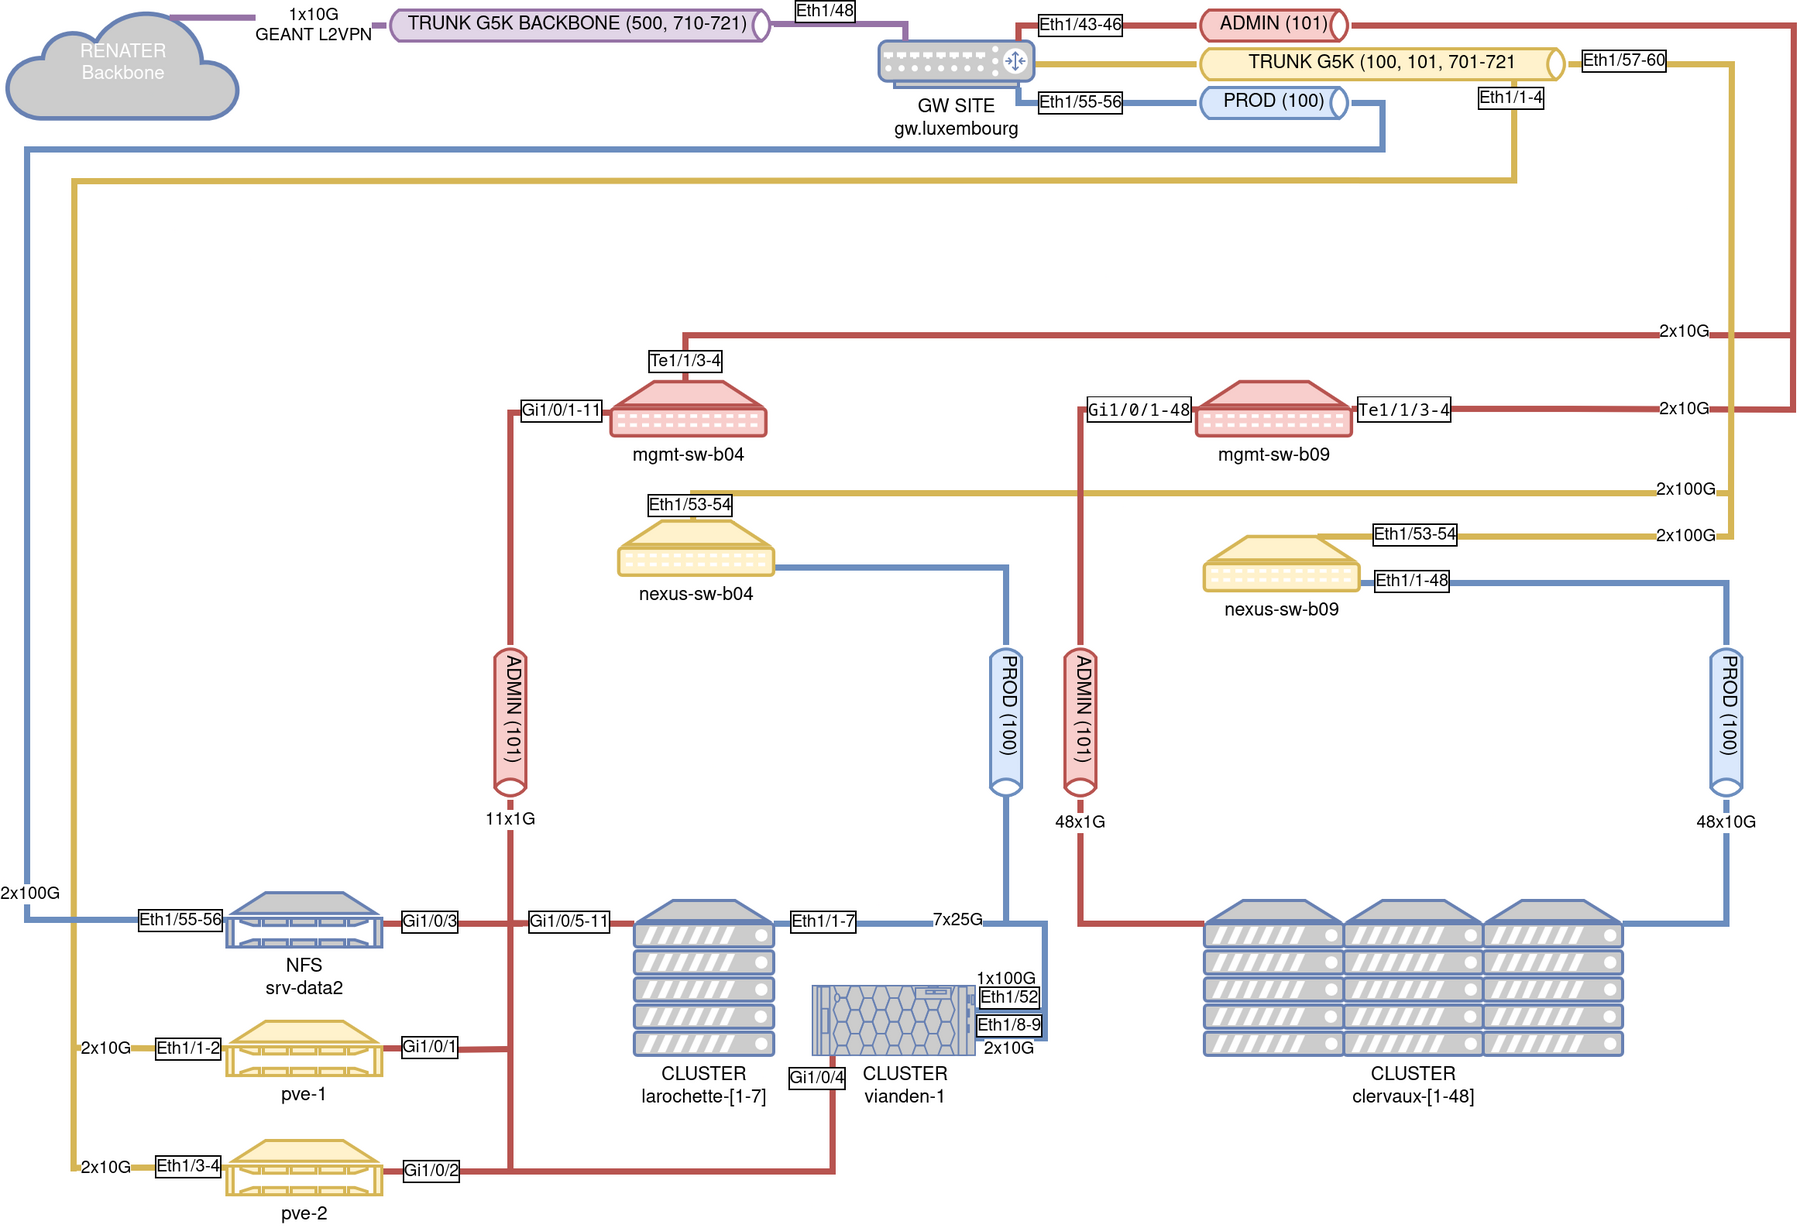
Task: Click the Eth1/1-7 port label
Action: (823, 921)
